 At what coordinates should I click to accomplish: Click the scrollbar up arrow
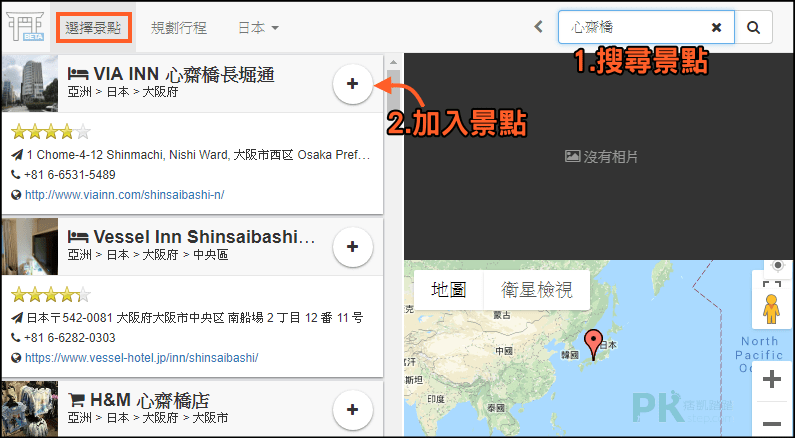(393, 62)
